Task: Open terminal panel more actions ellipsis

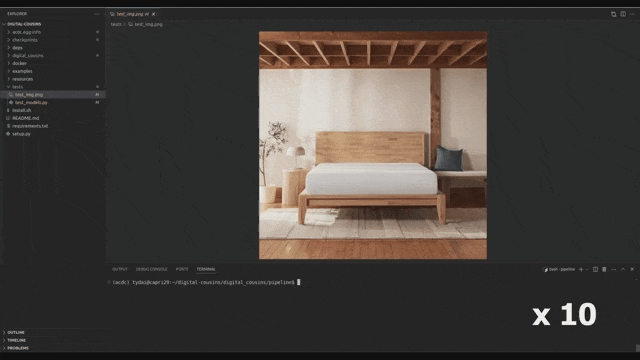Action: [613, 269]
